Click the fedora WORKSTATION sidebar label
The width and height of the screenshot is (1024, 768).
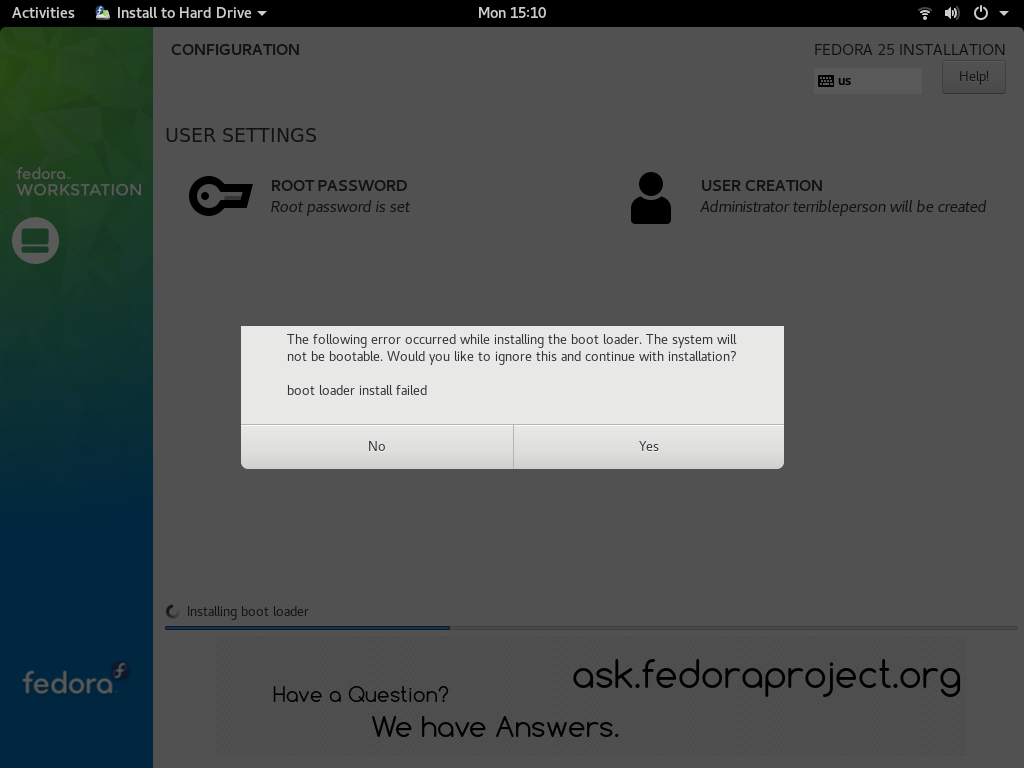coord(79,182)
